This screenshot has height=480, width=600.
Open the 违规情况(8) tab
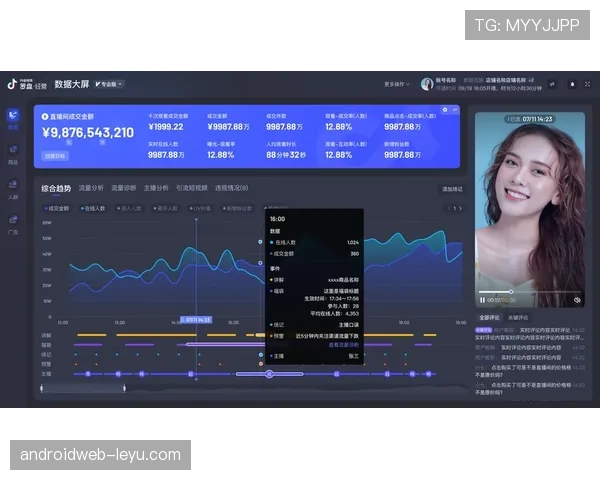point(232,188)
